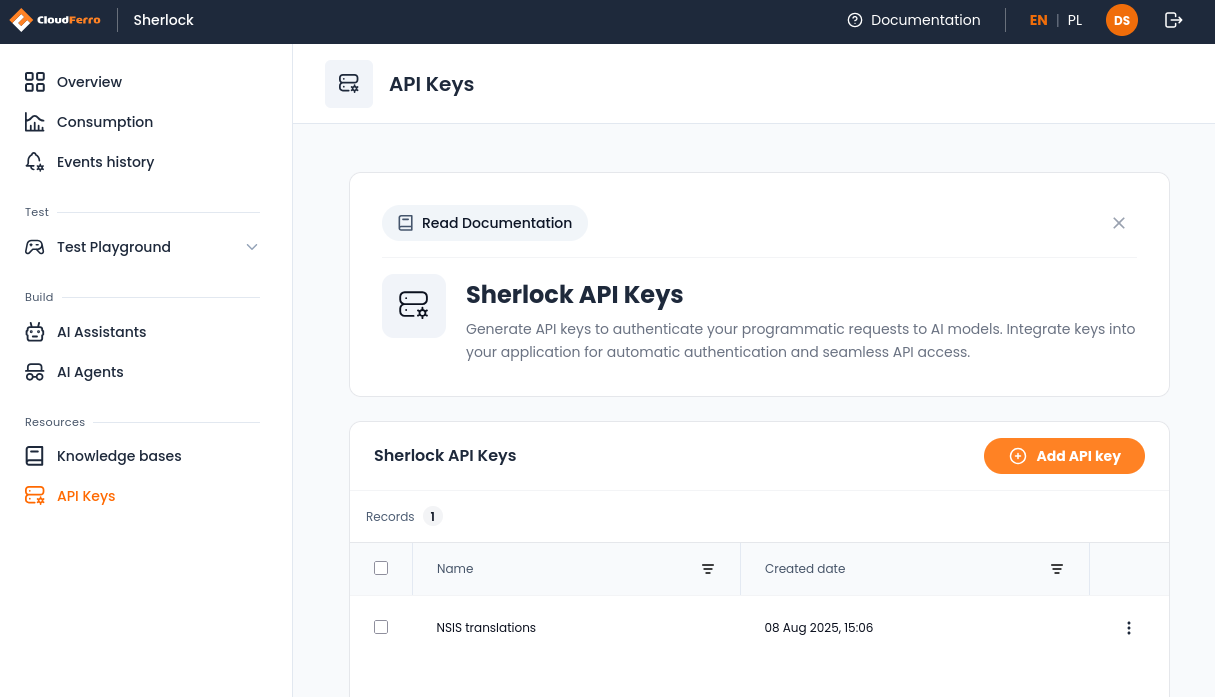Click the Sherlock product name
This screenshot has width=1215, height=697.
[164, 20]
